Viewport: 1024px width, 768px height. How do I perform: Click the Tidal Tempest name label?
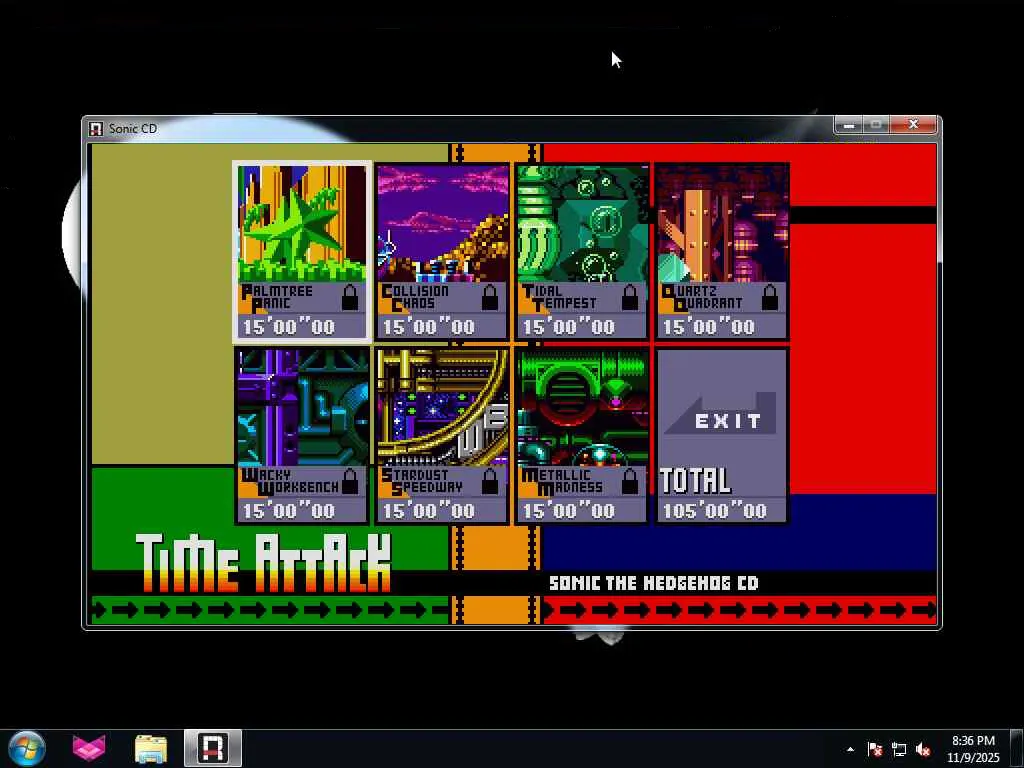[x=559, y=298]
